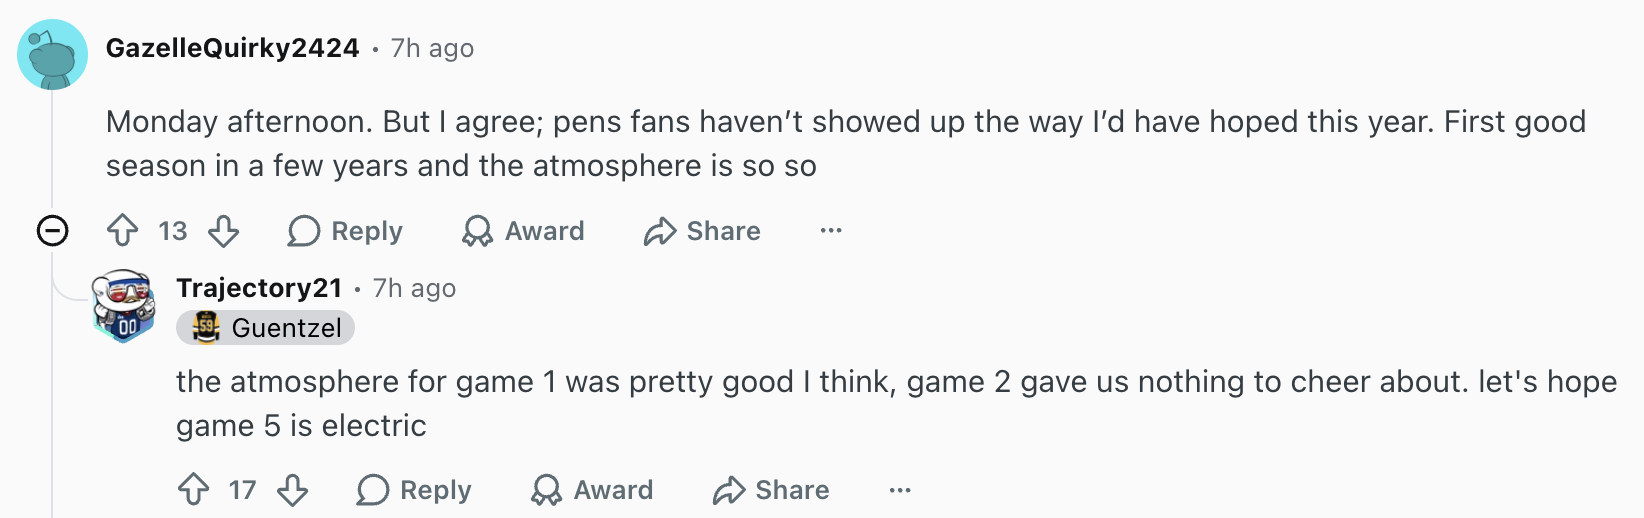Image resolution: width=1644 pixels, height=518 pixels.
Task: Open Trajectory21's user profile link
Action: coord(259,288)
